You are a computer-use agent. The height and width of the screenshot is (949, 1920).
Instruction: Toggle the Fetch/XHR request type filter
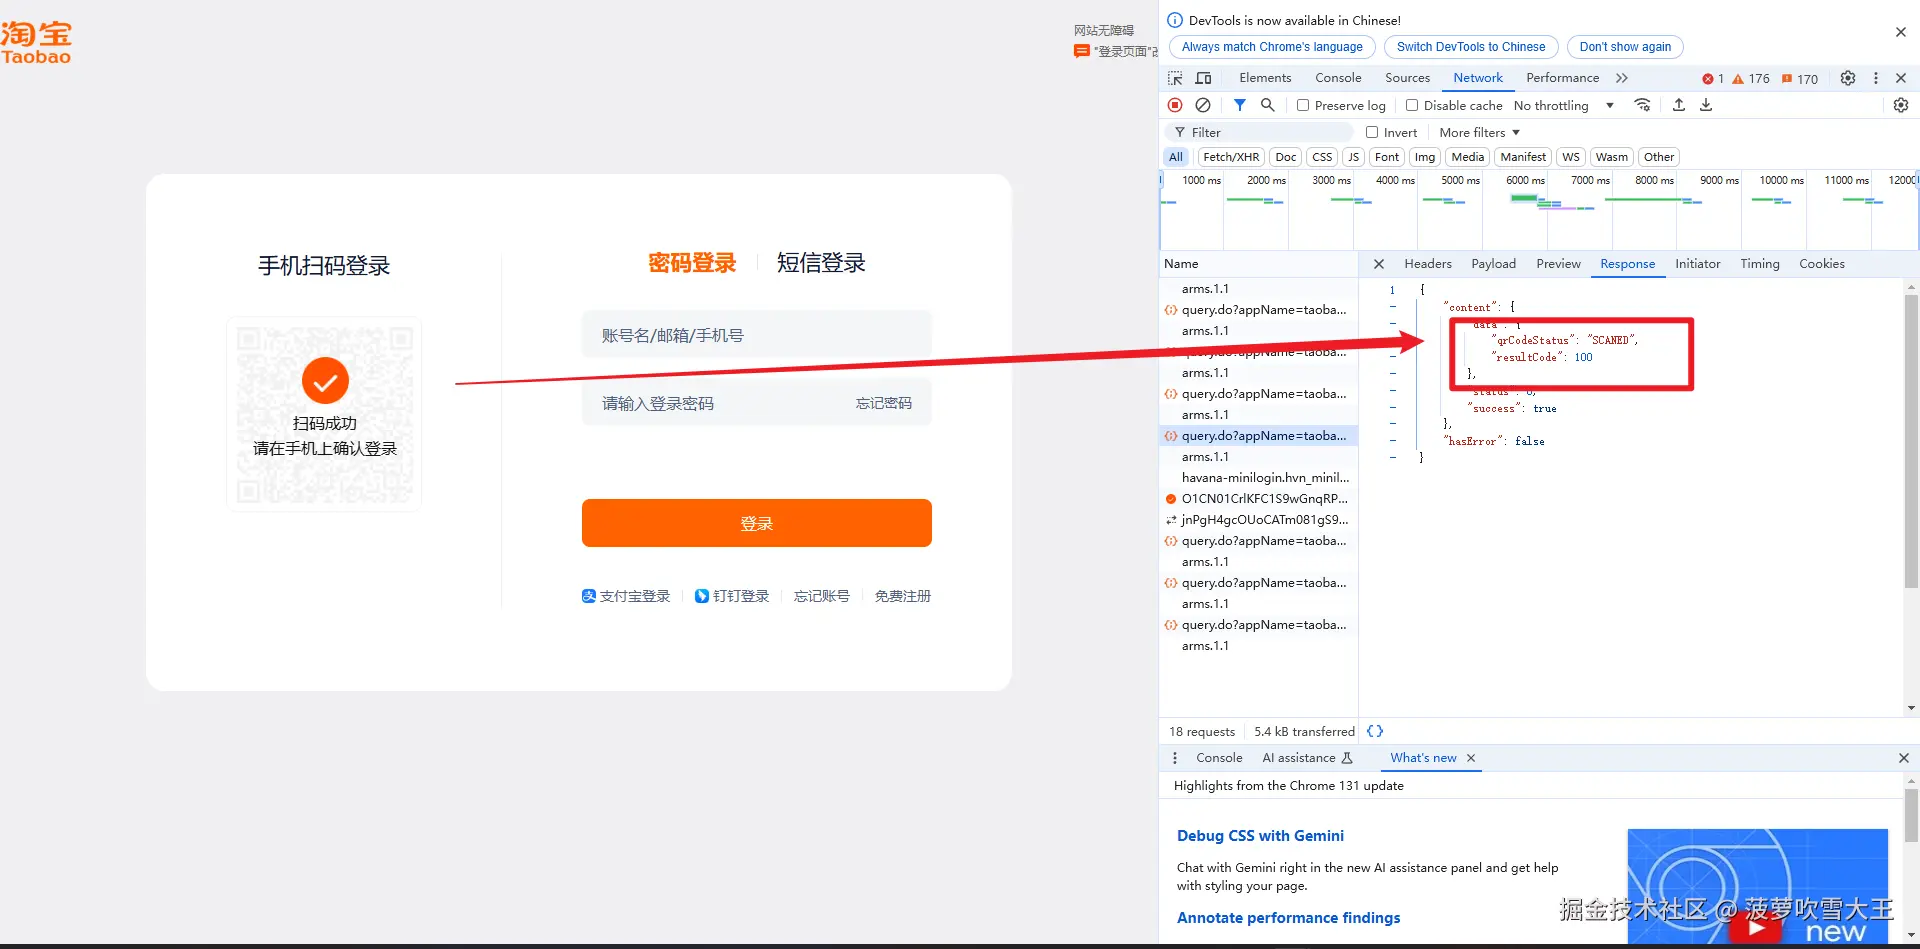tap(1231, 157)
